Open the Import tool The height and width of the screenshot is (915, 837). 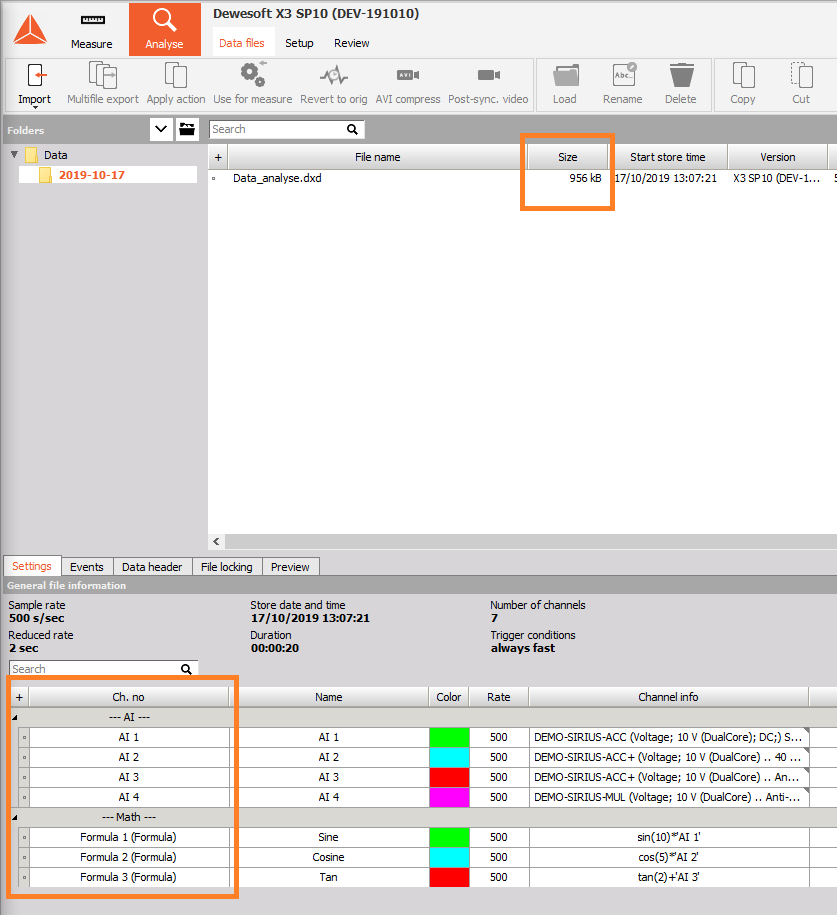34,85
